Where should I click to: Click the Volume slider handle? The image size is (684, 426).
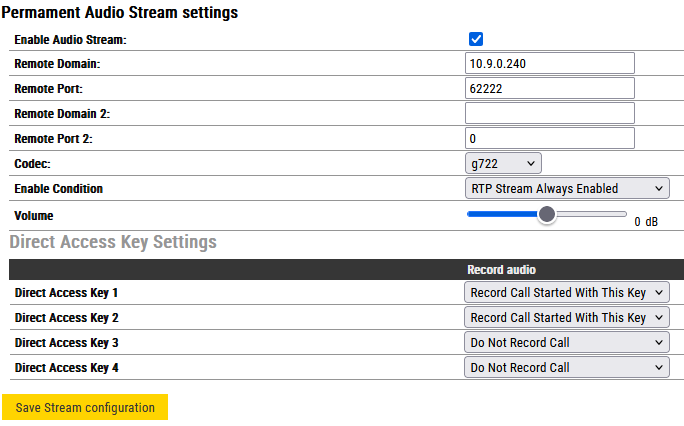tap(546, 214)
